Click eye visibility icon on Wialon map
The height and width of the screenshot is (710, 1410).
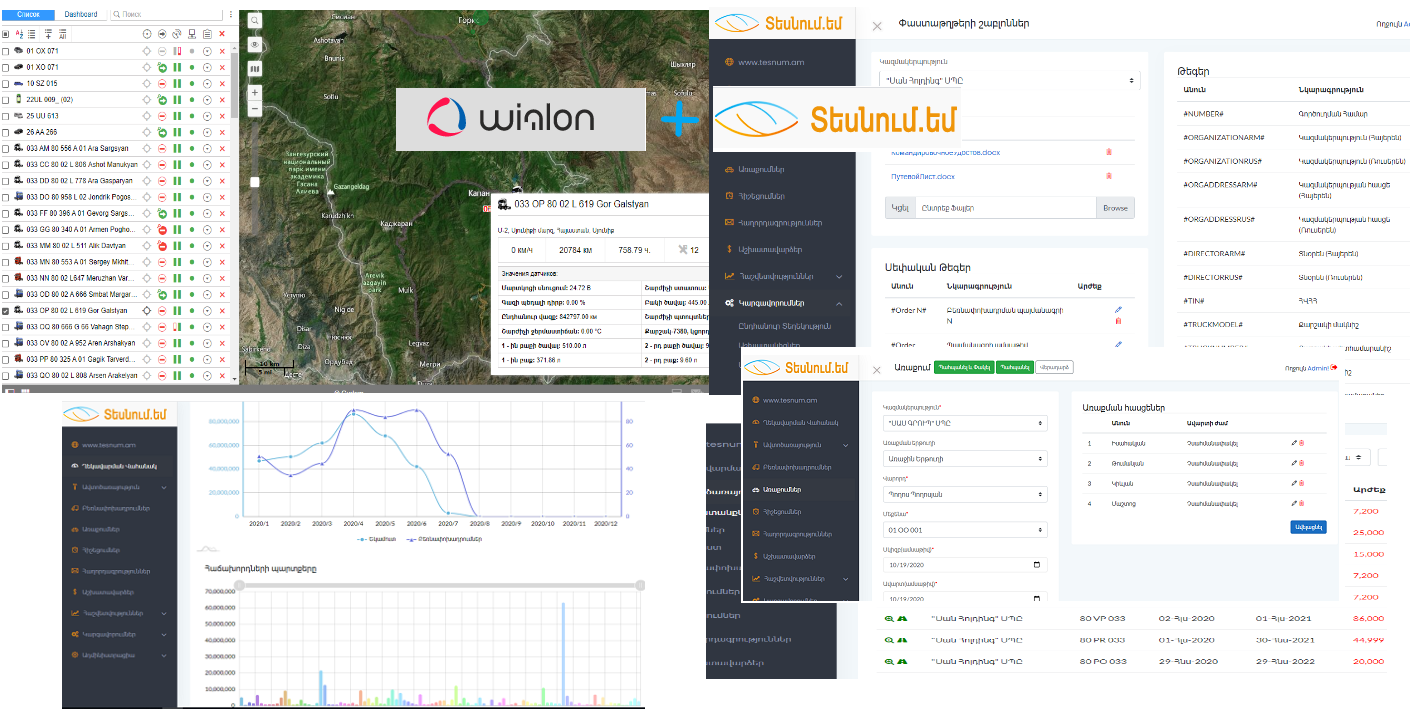[255, 44]
